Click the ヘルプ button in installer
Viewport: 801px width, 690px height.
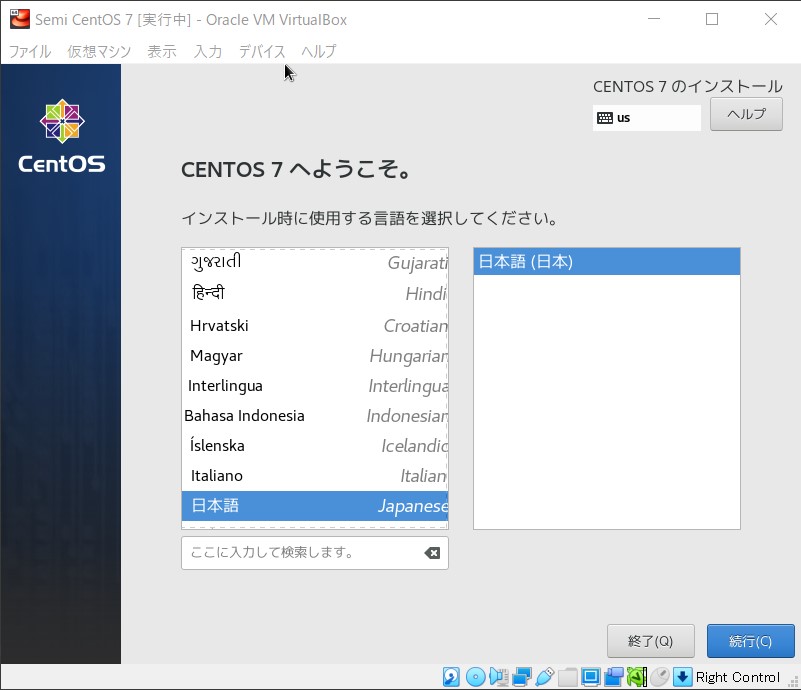pyautogui.click(x=746, y=114)
